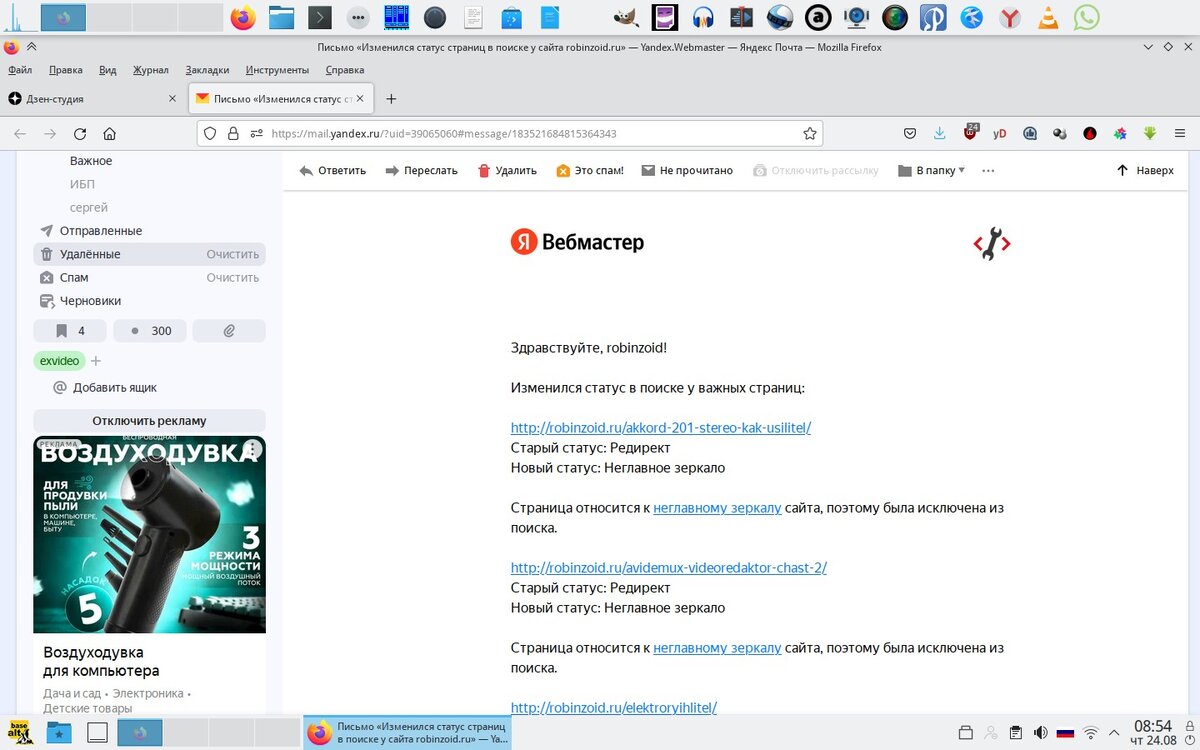Screen dimensions: 1200x750
Task: Expand the В папку dropdown
Action: pyautogui.click(x=931, y=170)
